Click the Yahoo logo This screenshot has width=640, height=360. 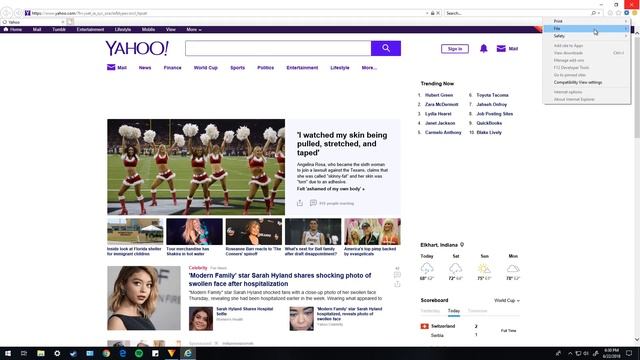[137, 48]
